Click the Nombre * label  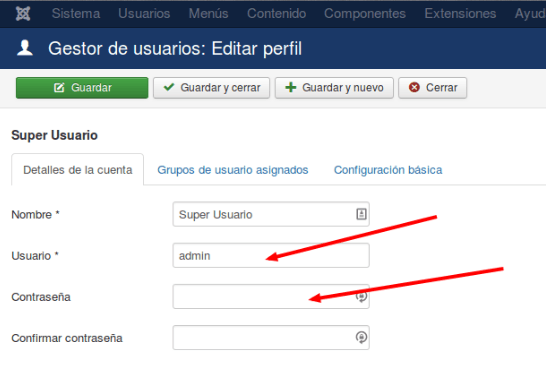(36, 215)
